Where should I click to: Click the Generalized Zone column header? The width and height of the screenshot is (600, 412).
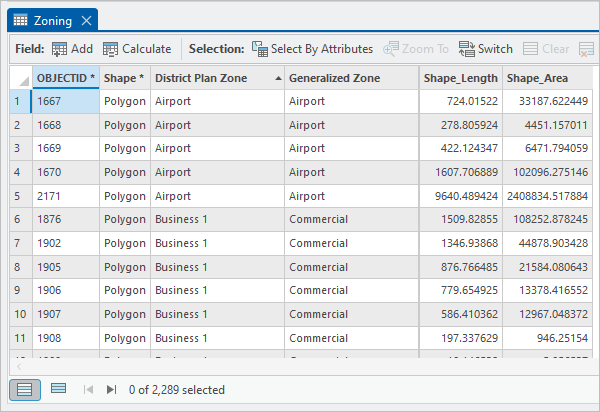[x=350, y=78]
